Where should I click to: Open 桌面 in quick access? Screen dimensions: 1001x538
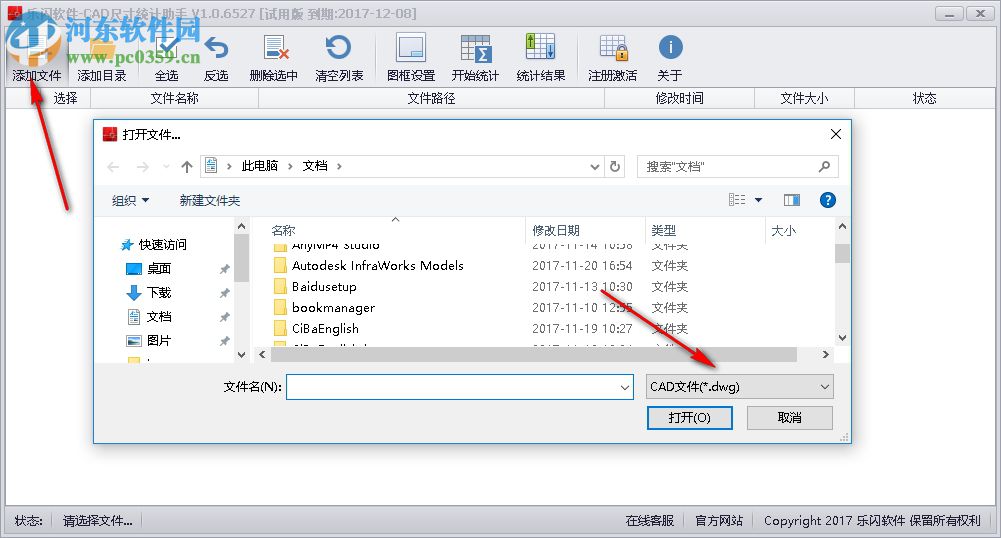(159, 269)
